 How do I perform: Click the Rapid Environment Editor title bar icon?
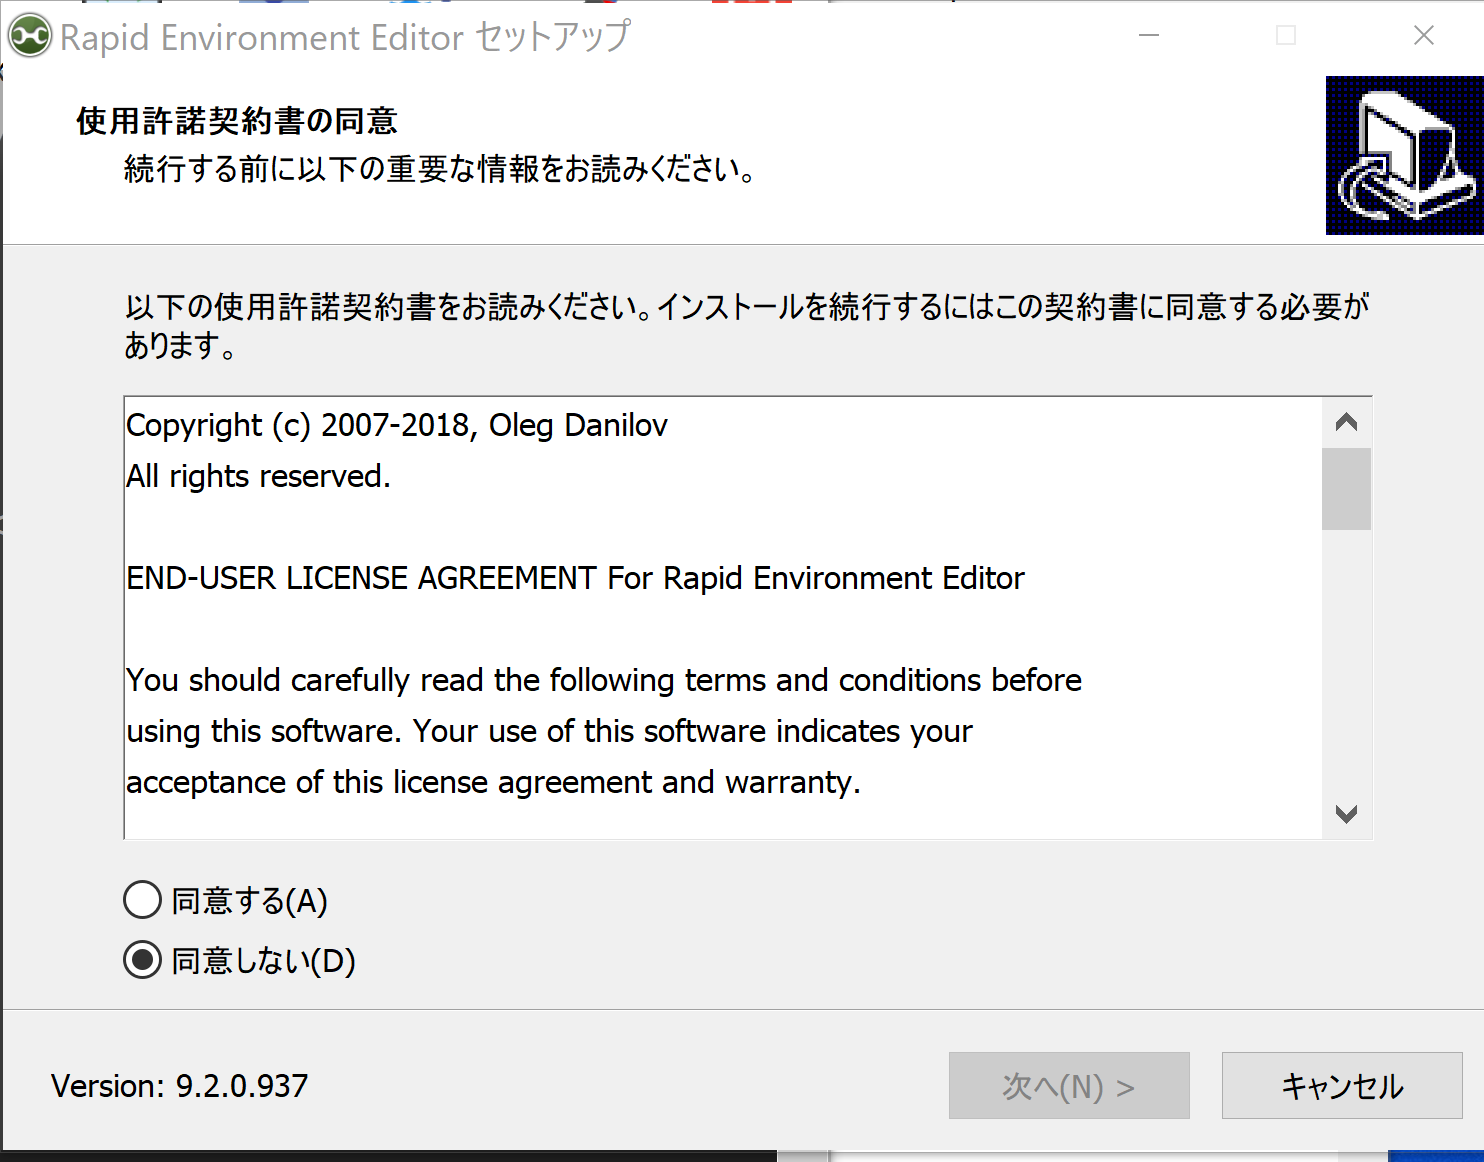click(30, 36)
